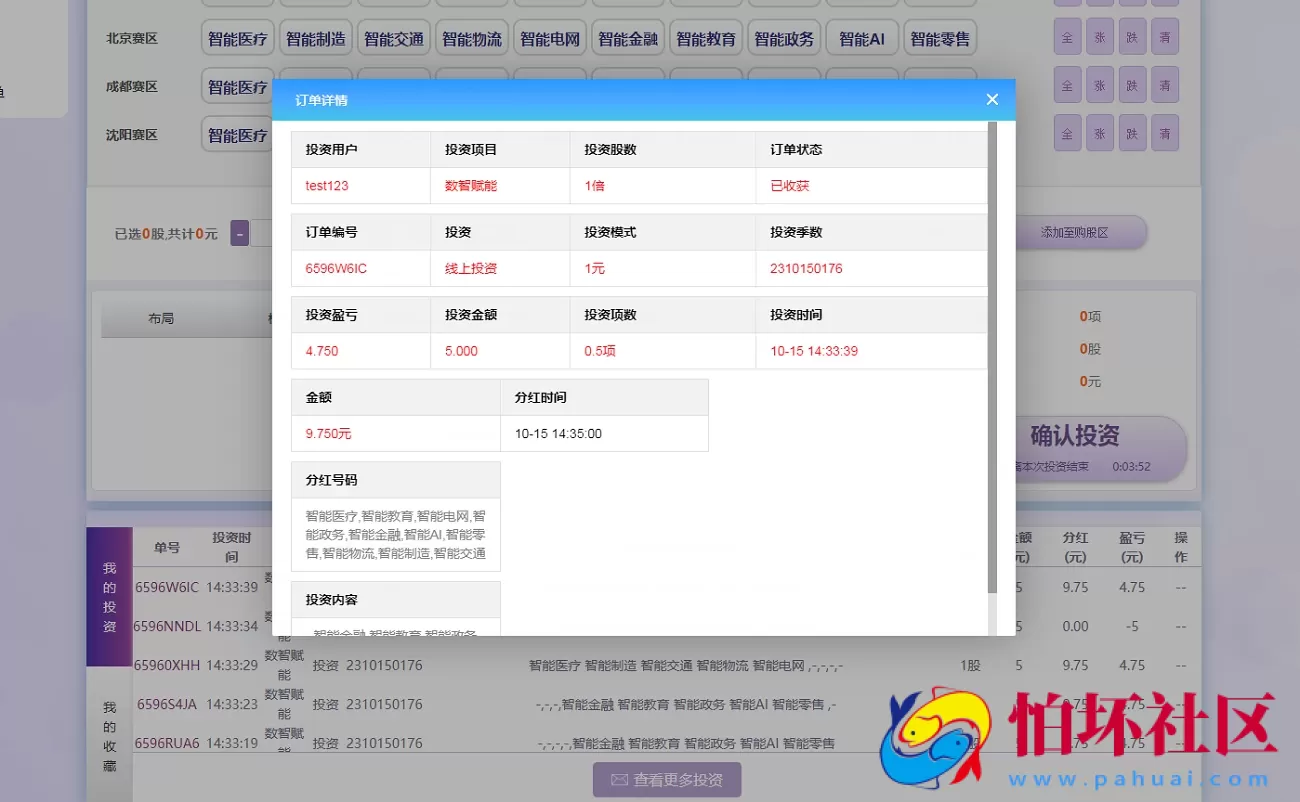Expand more investments via 查看更多投资

pos(667,781)
